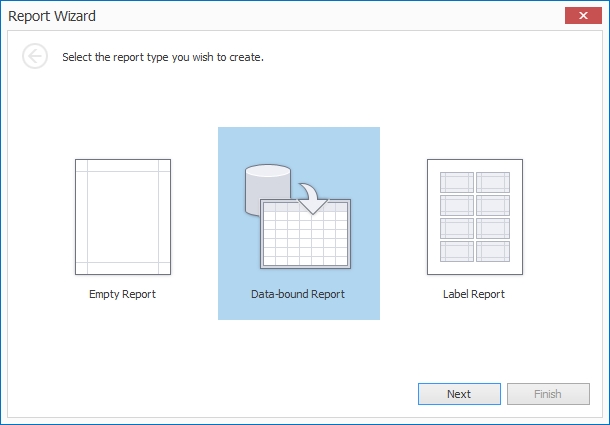This screenshot has height=425, width=610.
Task: Select the Empty Report page icon
Action: [122, 216]
